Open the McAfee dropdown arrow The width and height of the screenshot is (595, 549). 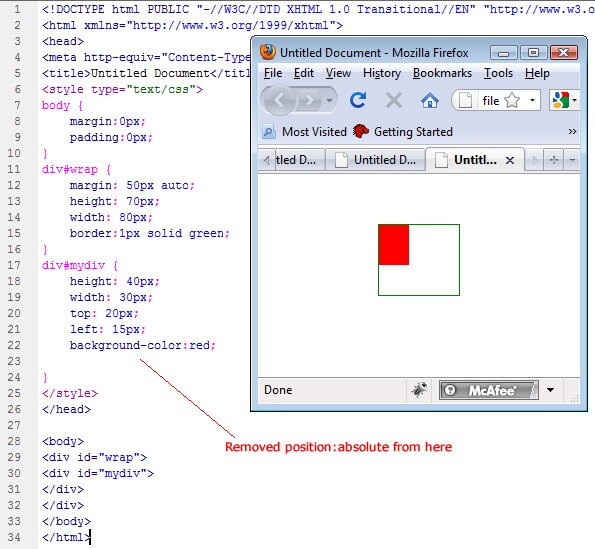pyautogui.click(x=550, y=390)
